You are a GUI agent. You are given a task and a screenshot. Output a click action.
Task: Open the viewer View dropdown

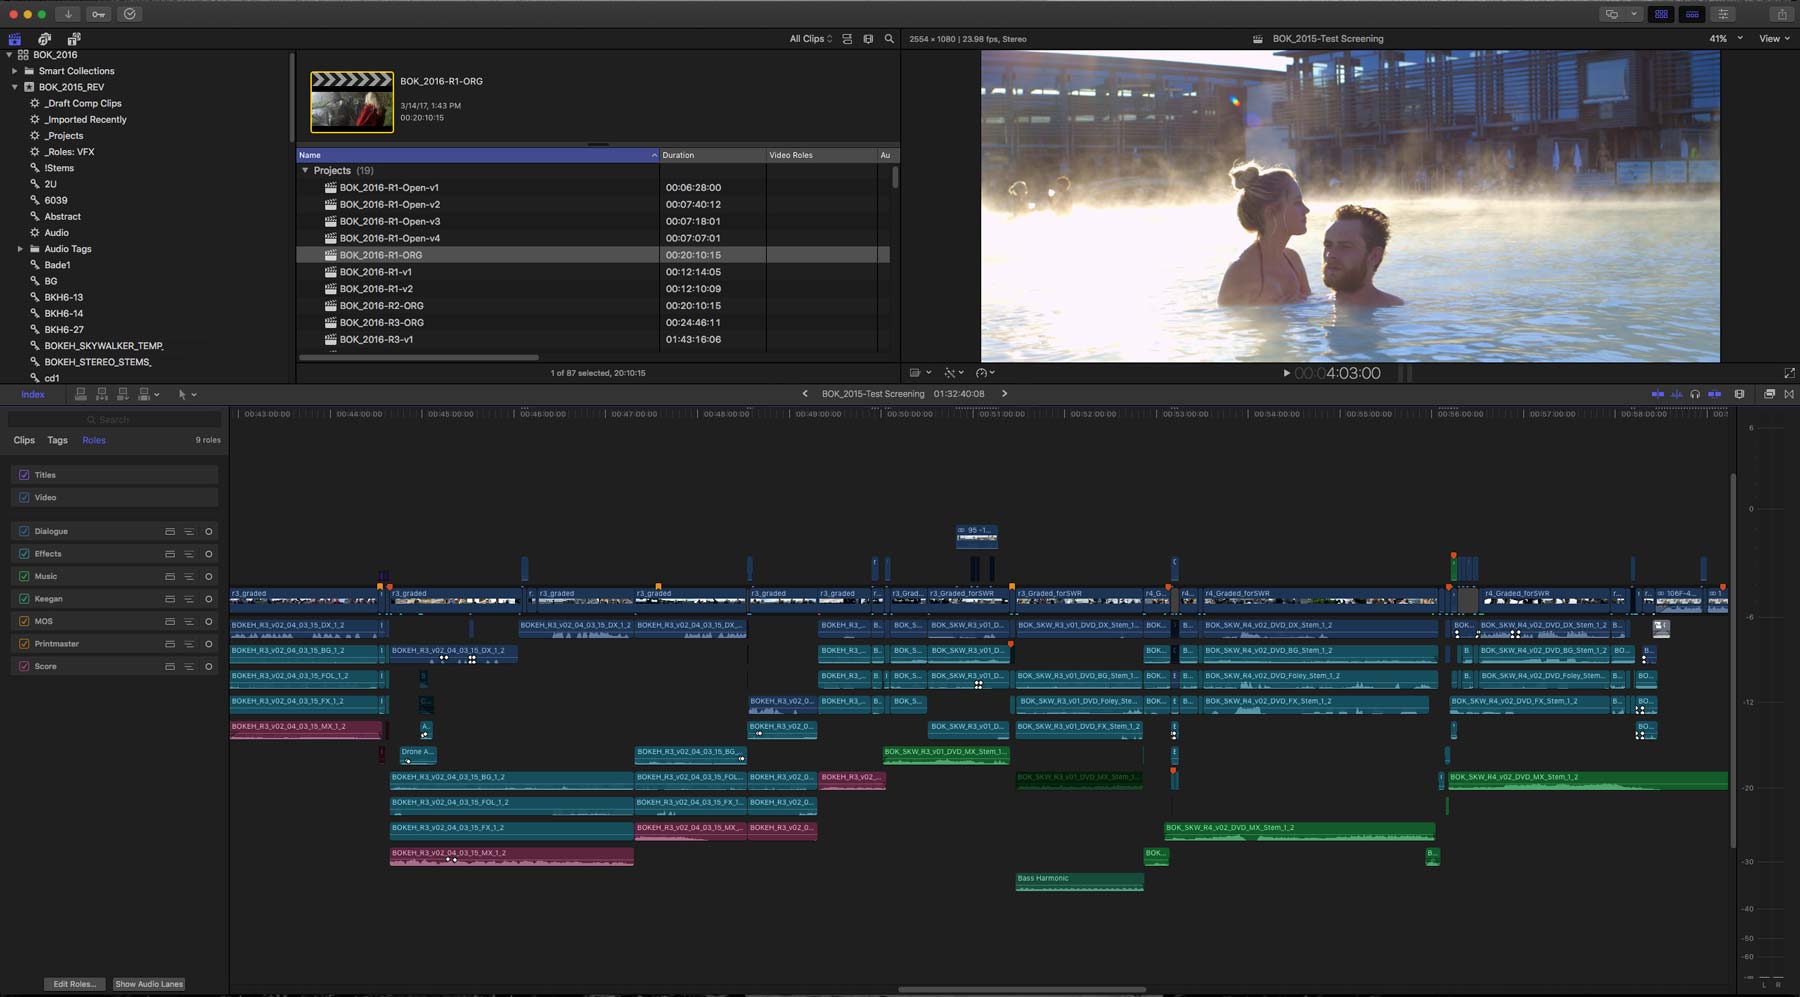(1775, 39)
